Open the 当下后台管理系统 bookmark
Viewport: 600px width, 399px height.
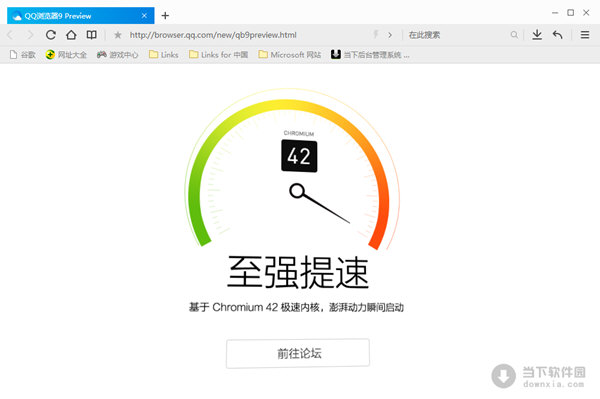tap(370, 55)
